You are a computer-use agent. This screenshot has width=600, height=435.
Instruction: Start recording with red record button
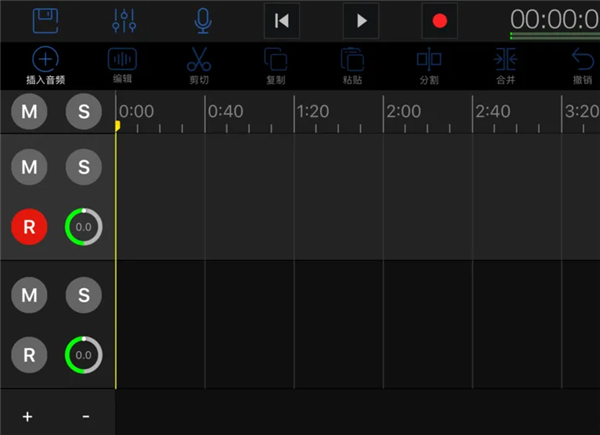point(438,20)
